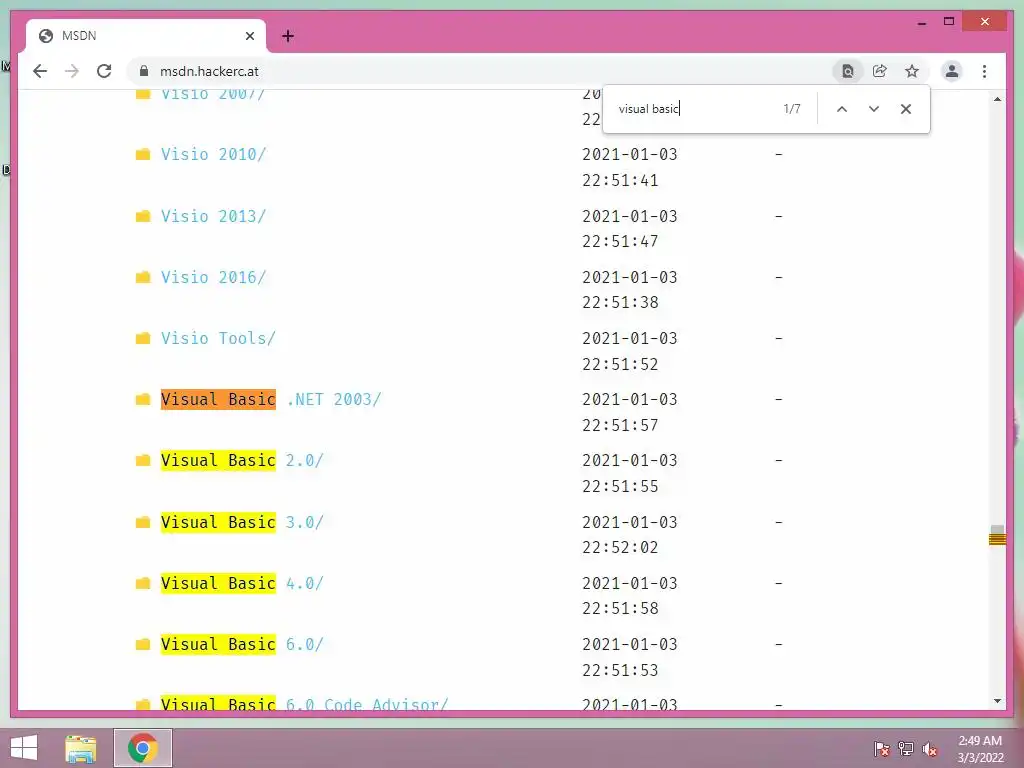Click folder icon beside Visio 2013/
The height and width of the screenshot is (768, 1024).
click(143, 216)
